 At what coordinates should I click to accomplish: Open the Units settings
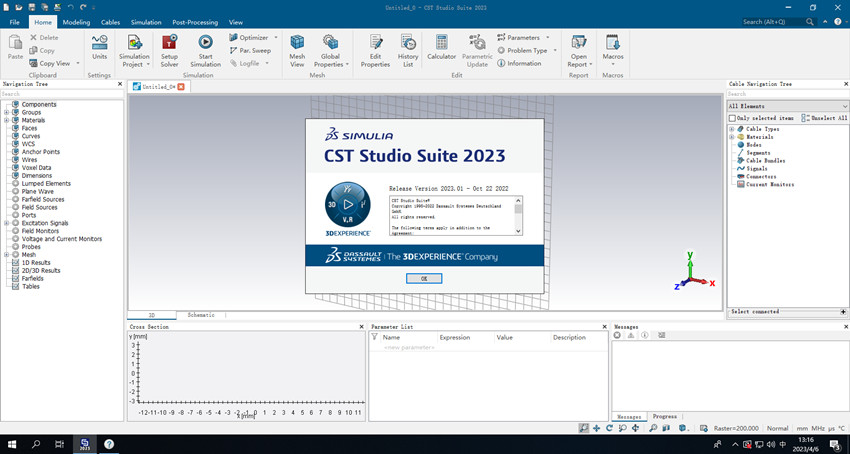pos(99,47)
